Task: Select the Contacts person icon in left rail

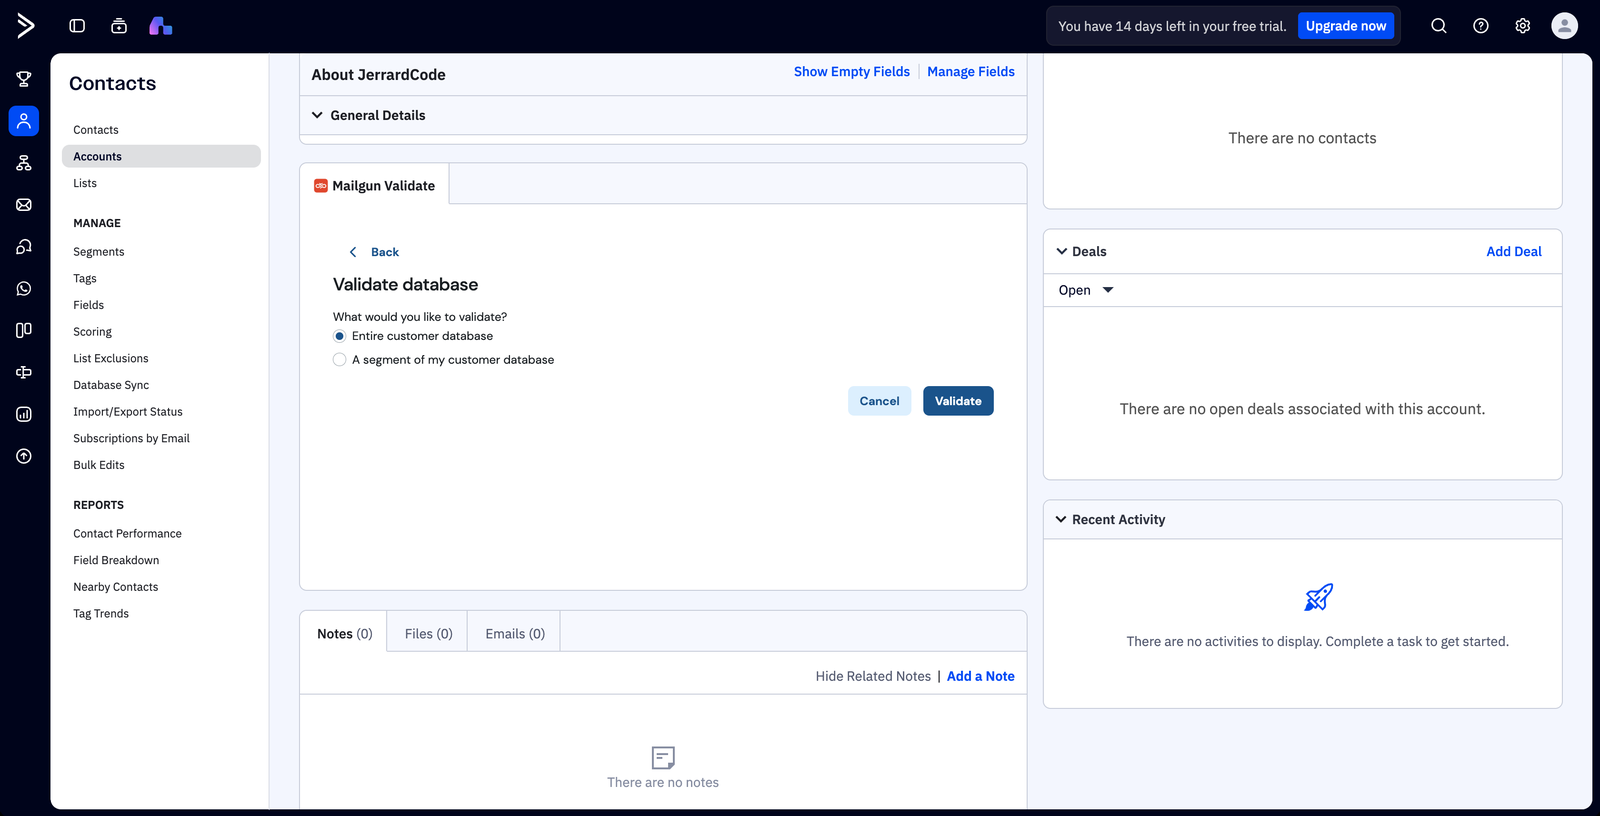Action: 24,121
